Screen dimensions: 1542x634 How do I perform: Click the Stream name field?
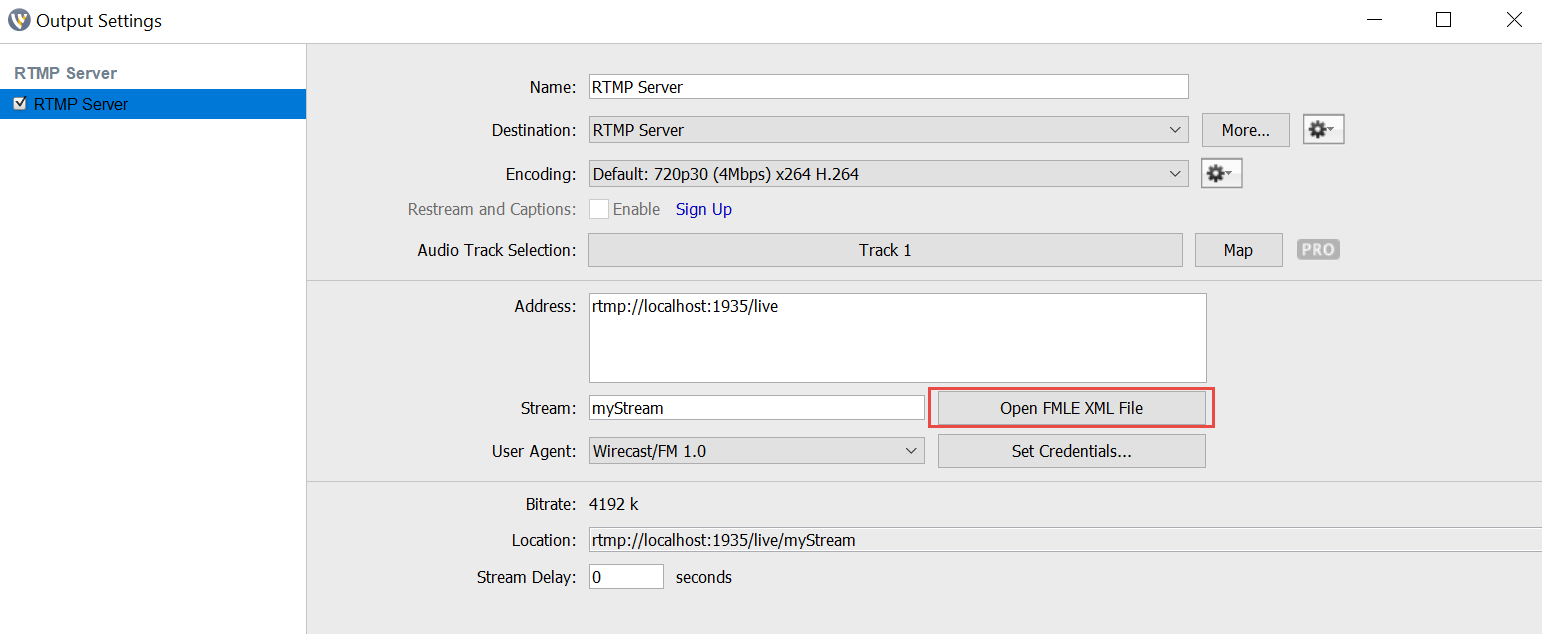pyautogui.click(x=756, y=408)
